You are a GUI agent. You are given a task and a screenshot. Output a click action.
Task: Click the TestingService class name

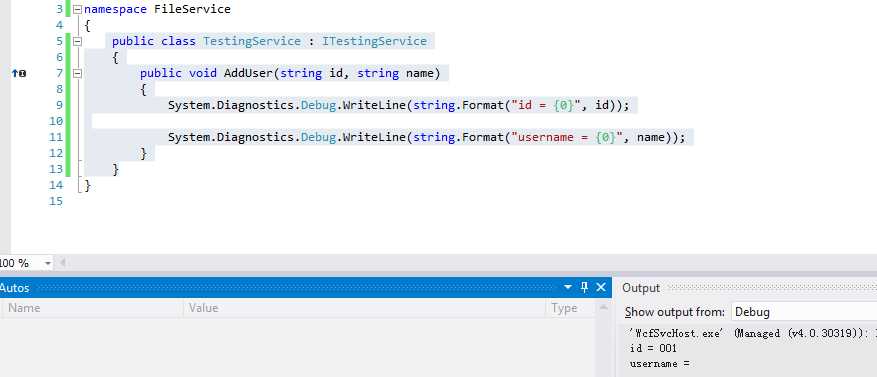(252, 41)
